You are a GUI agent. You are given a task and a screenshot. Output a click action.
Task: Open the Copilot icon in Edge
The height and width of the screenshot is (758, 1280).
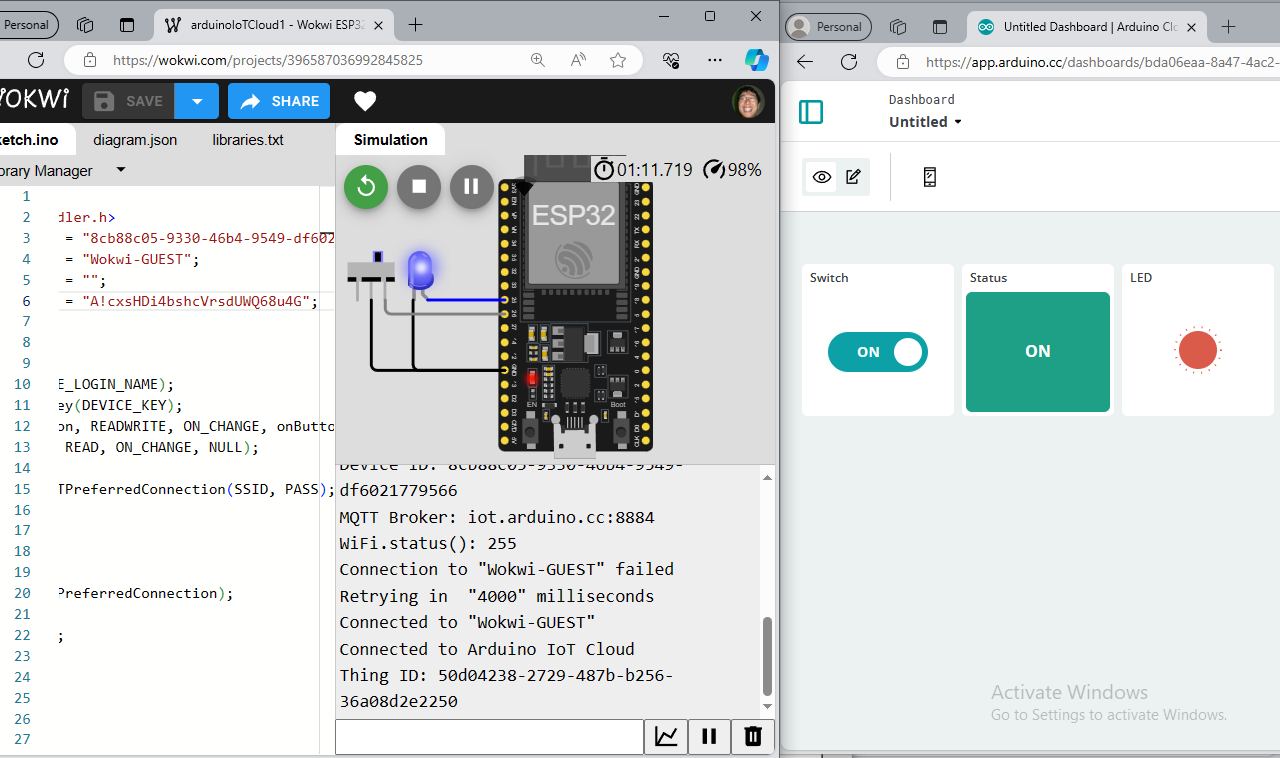[756, 60]
